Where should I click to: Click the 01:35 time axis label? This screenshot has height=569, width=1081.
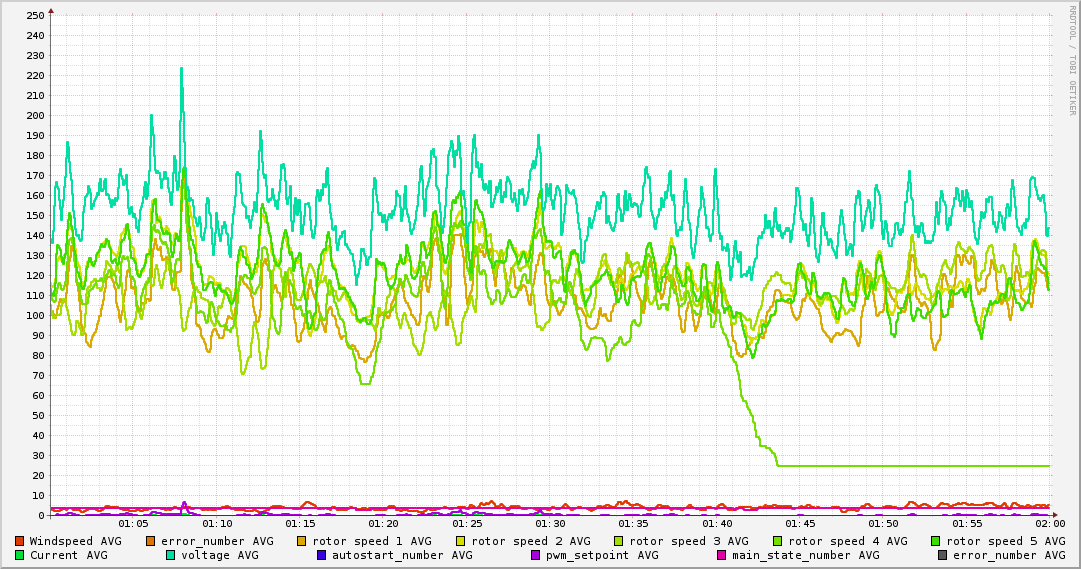click(x=634, y=524)
